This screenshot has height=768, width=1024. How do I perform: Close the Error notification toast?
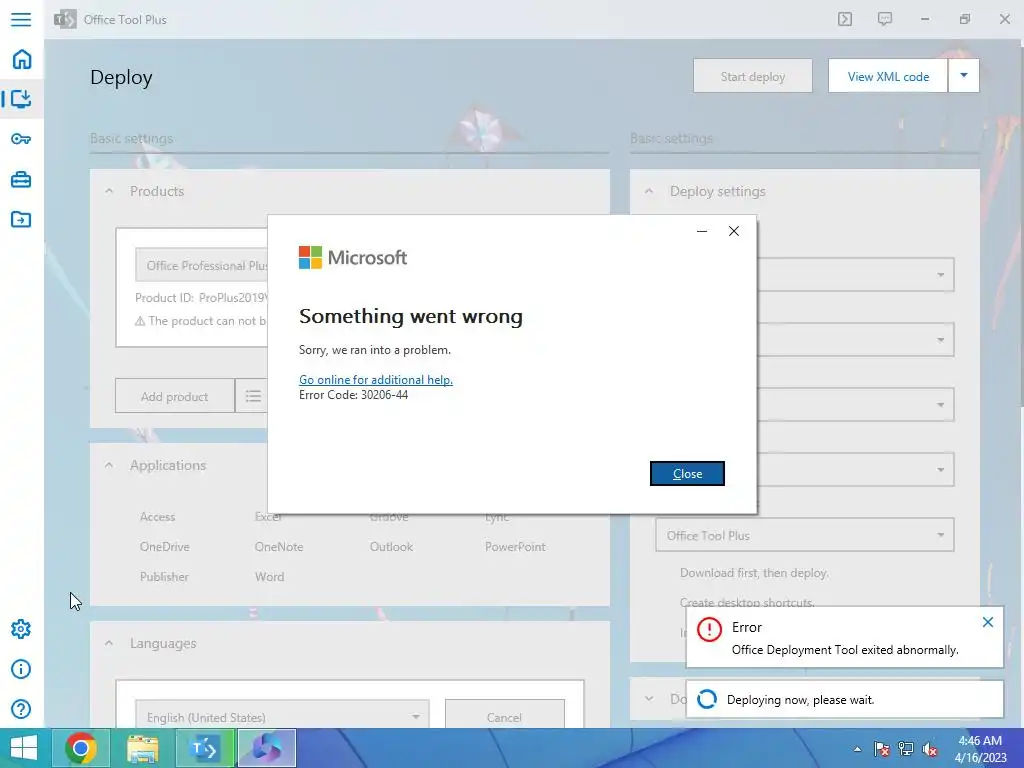988,622
